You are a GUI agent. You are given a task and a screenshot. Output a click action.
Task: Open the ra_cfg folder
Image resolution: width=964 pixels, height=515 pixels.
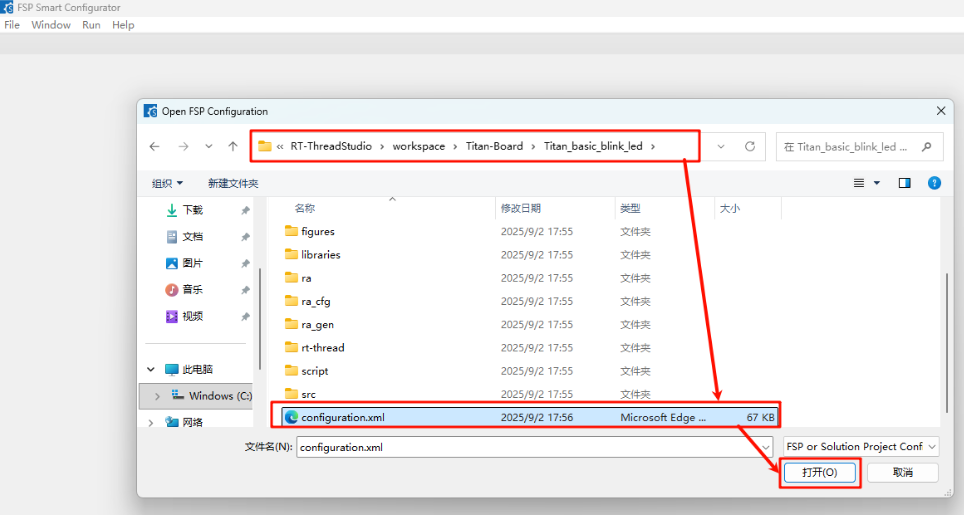pos(318,301)
